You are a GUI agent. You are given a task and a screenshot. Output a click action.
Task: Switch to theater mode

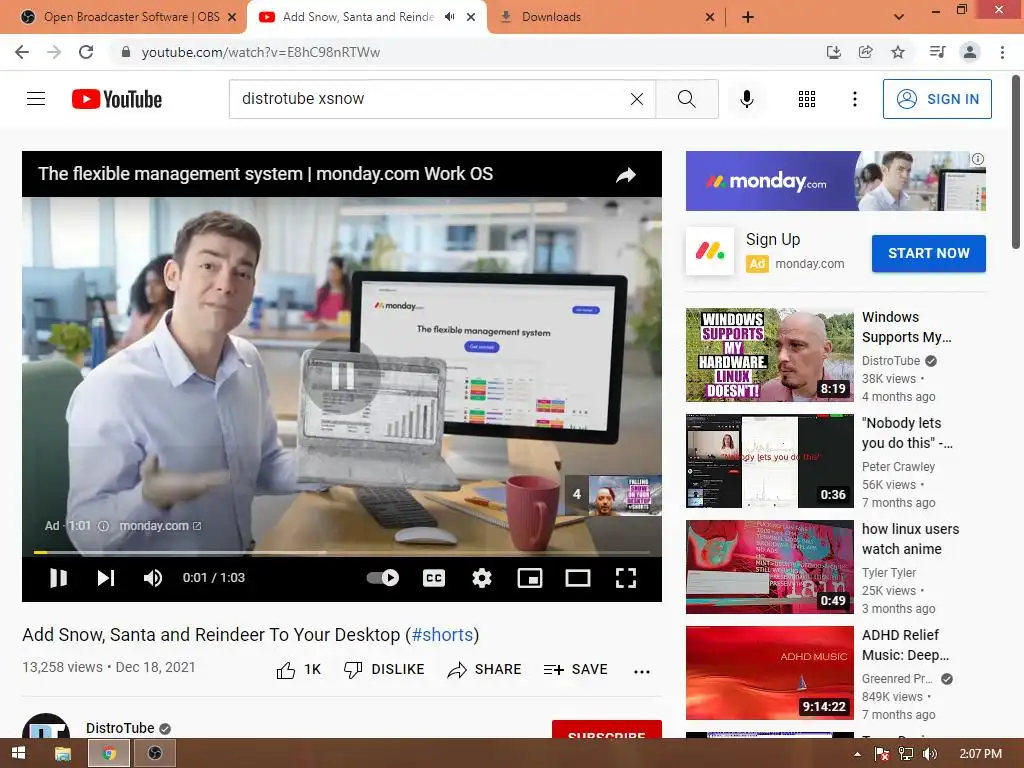(578, 578)
